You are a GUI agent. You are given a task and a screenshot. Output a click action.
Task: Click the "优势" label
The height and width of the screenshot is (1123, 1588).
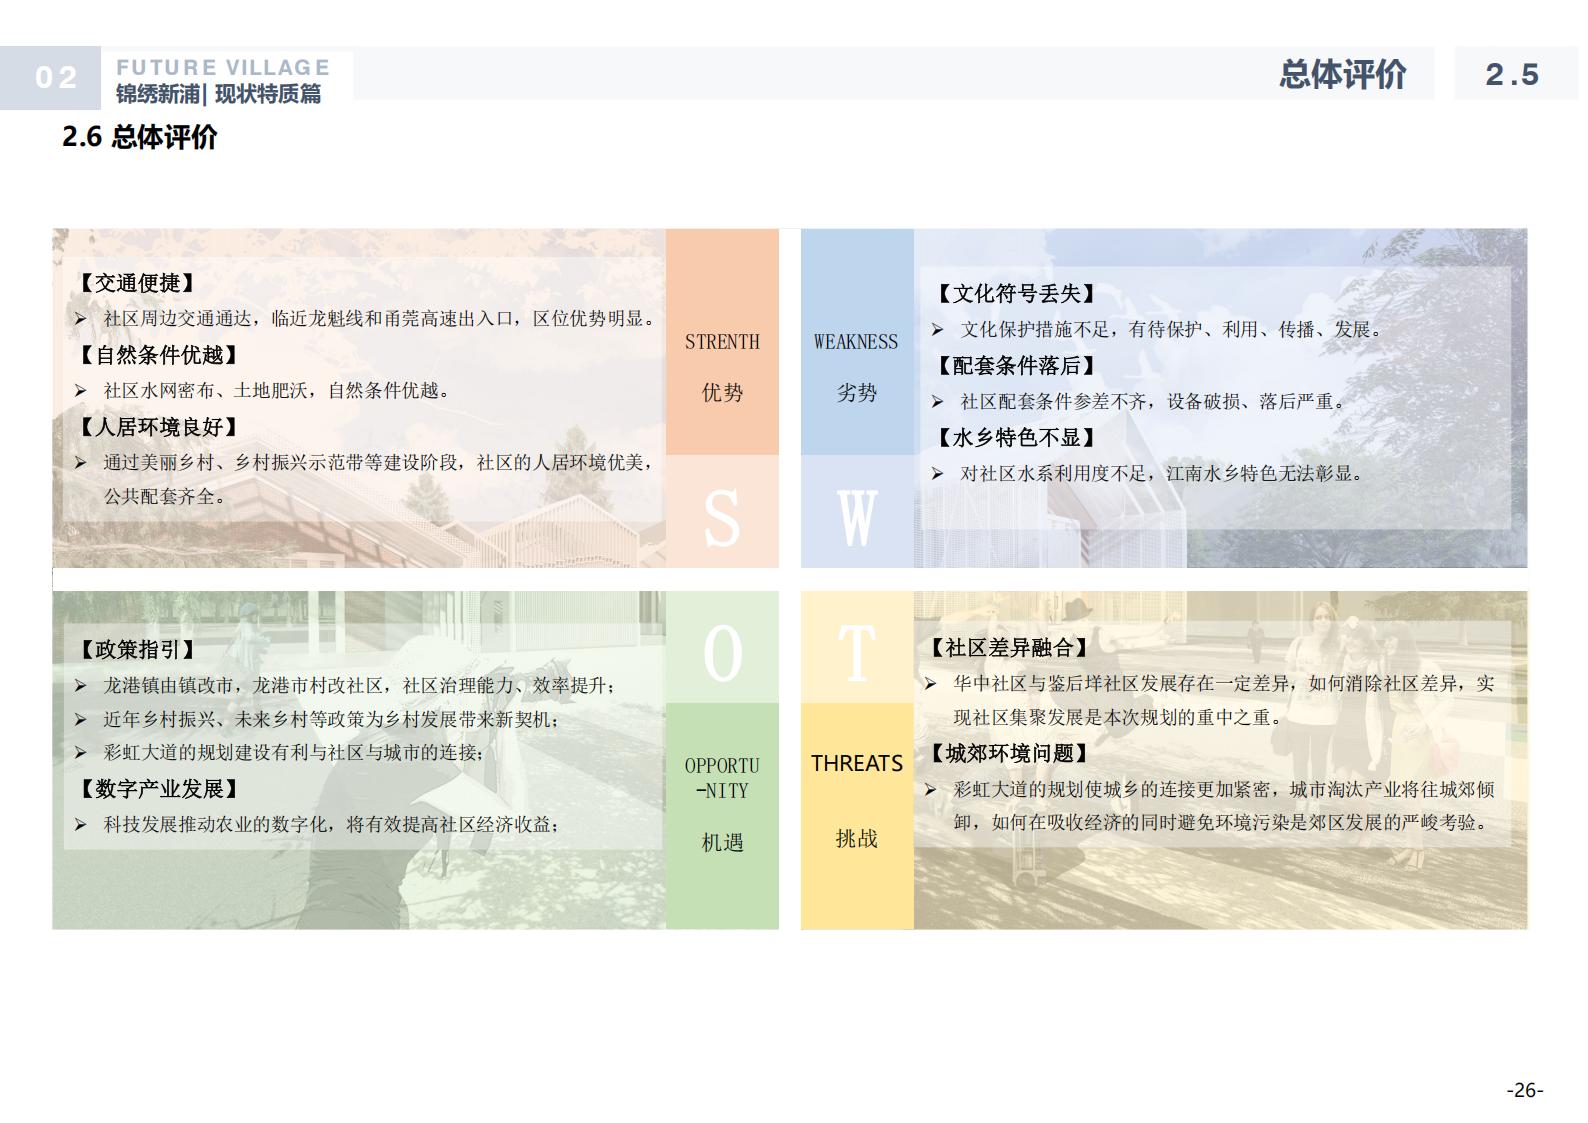[722, 393]
